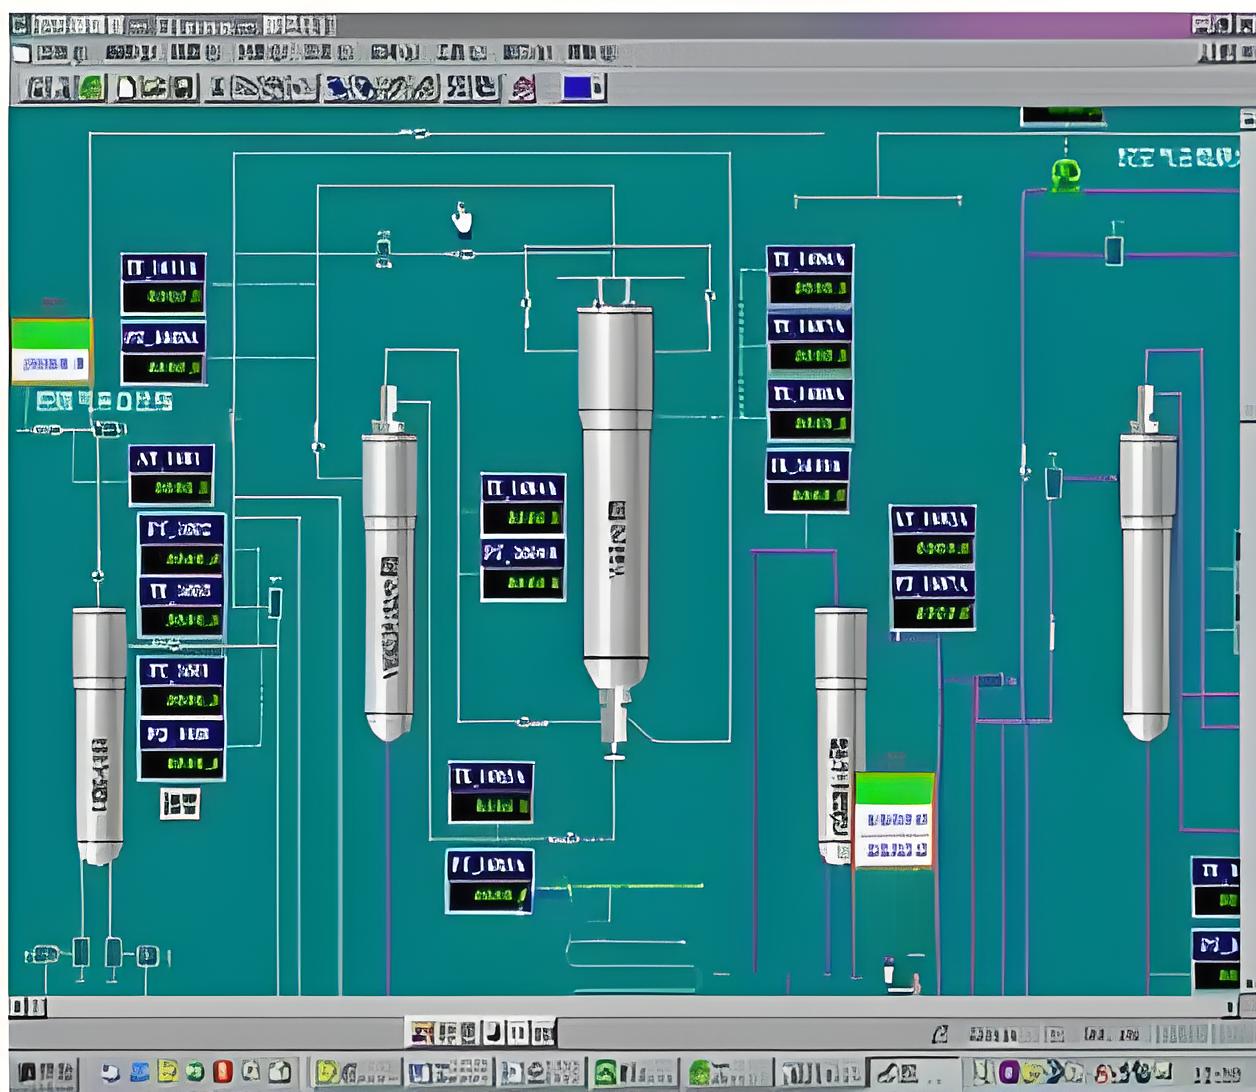Click the application icon in the title bar
This screenshot has height=1092, width=1256.
(x=21, y=25)
